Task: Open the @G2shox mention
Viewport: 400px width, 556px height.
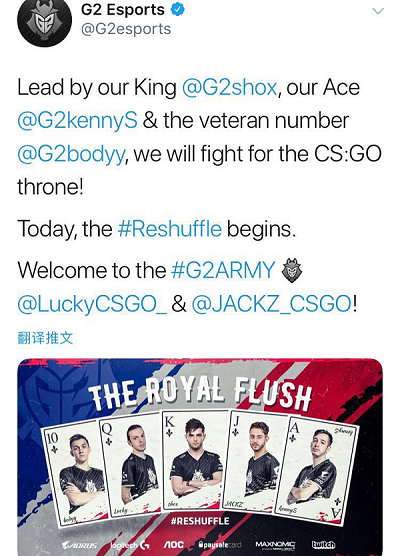Action: pyautogui.click(x=229, y=88)
